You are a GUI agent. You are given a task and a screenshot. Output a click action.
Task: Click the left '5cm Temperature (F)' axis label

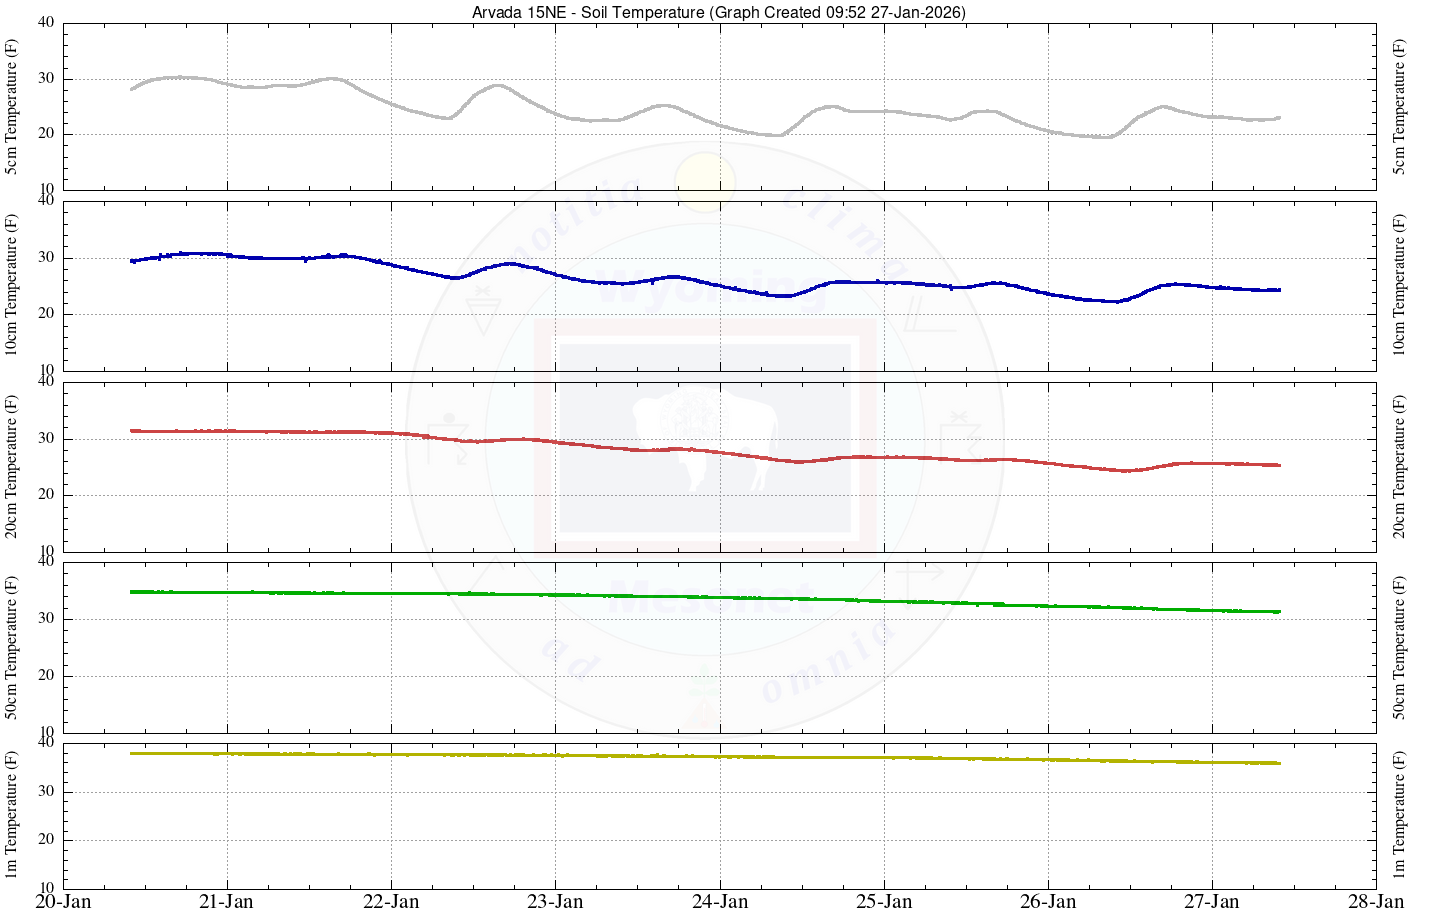[12, 106]
